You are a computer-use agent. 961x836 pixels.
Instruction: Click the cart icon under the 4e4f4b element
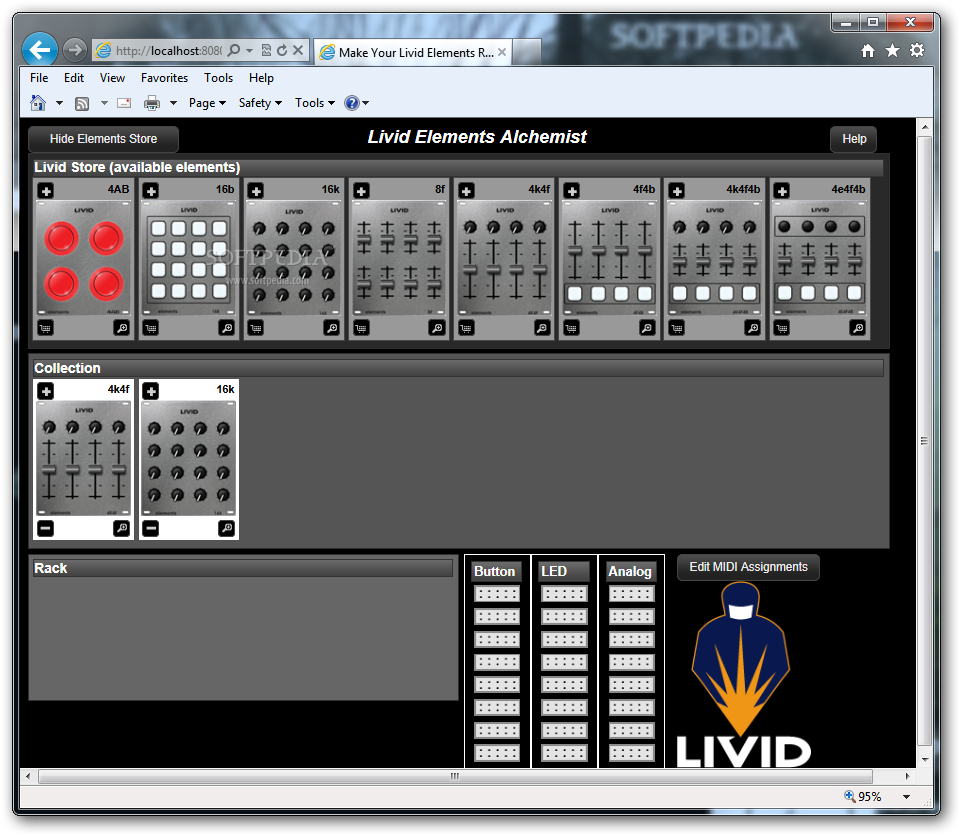[781, 328]
